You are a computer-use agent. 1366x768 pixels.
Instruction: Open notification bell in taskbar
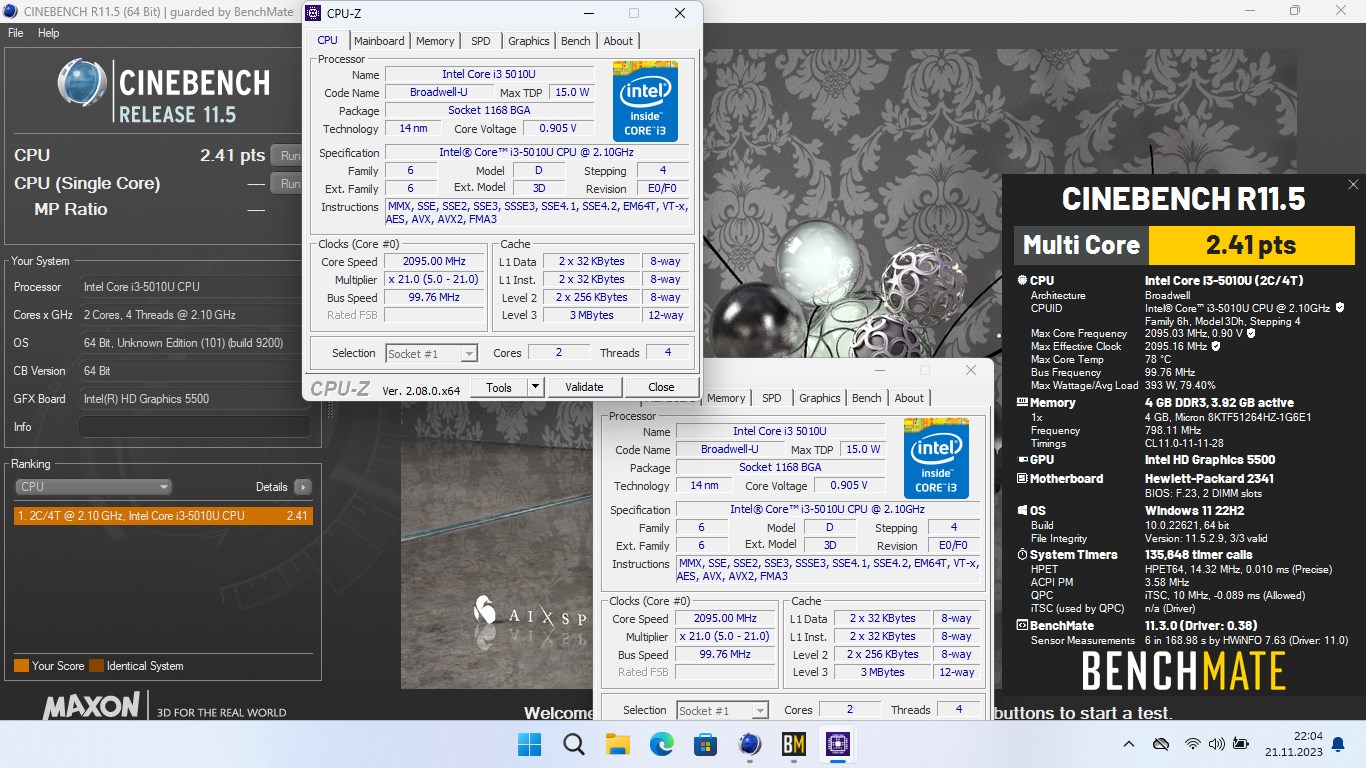point(1338,744)
